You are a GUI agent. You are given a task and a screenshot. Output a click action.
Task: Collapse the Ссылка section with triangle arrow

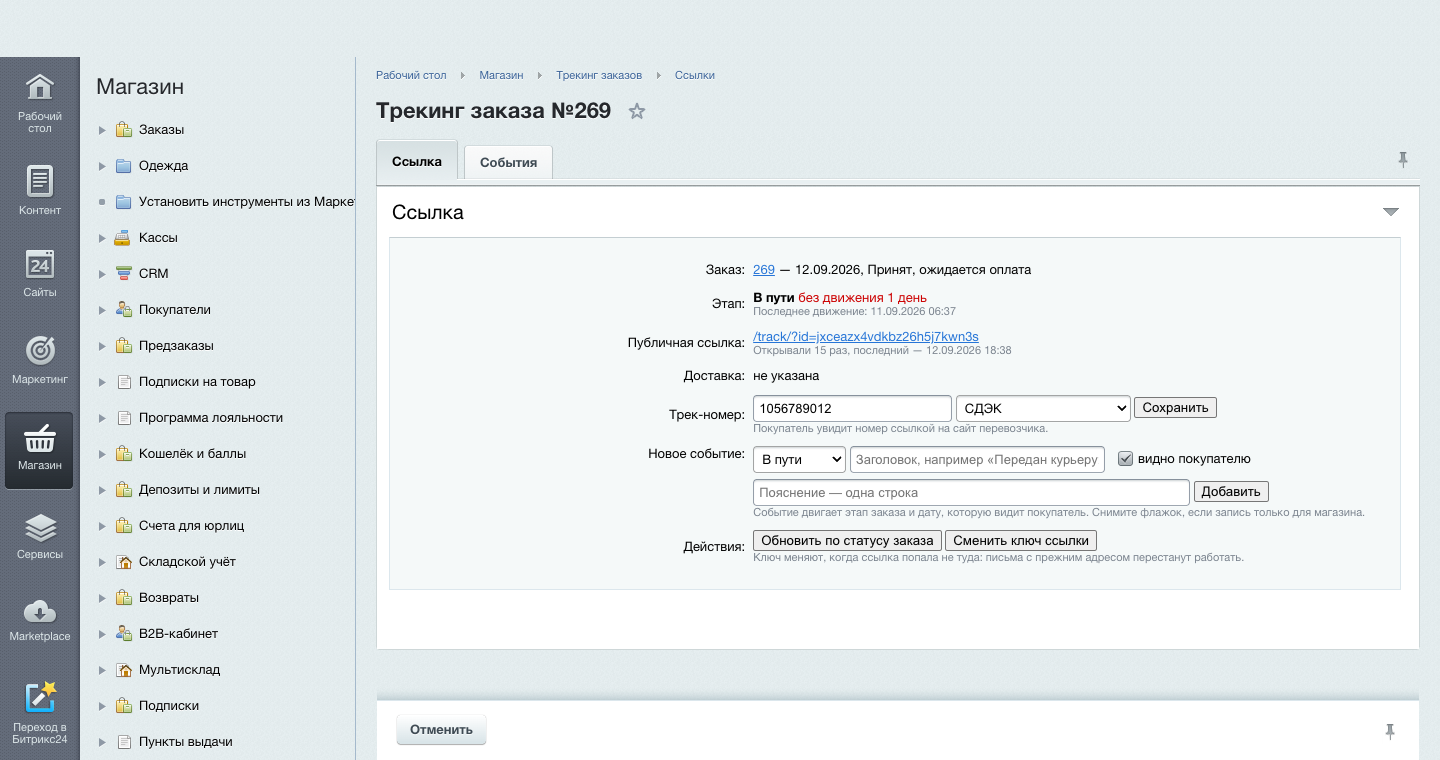[1390, 212]
